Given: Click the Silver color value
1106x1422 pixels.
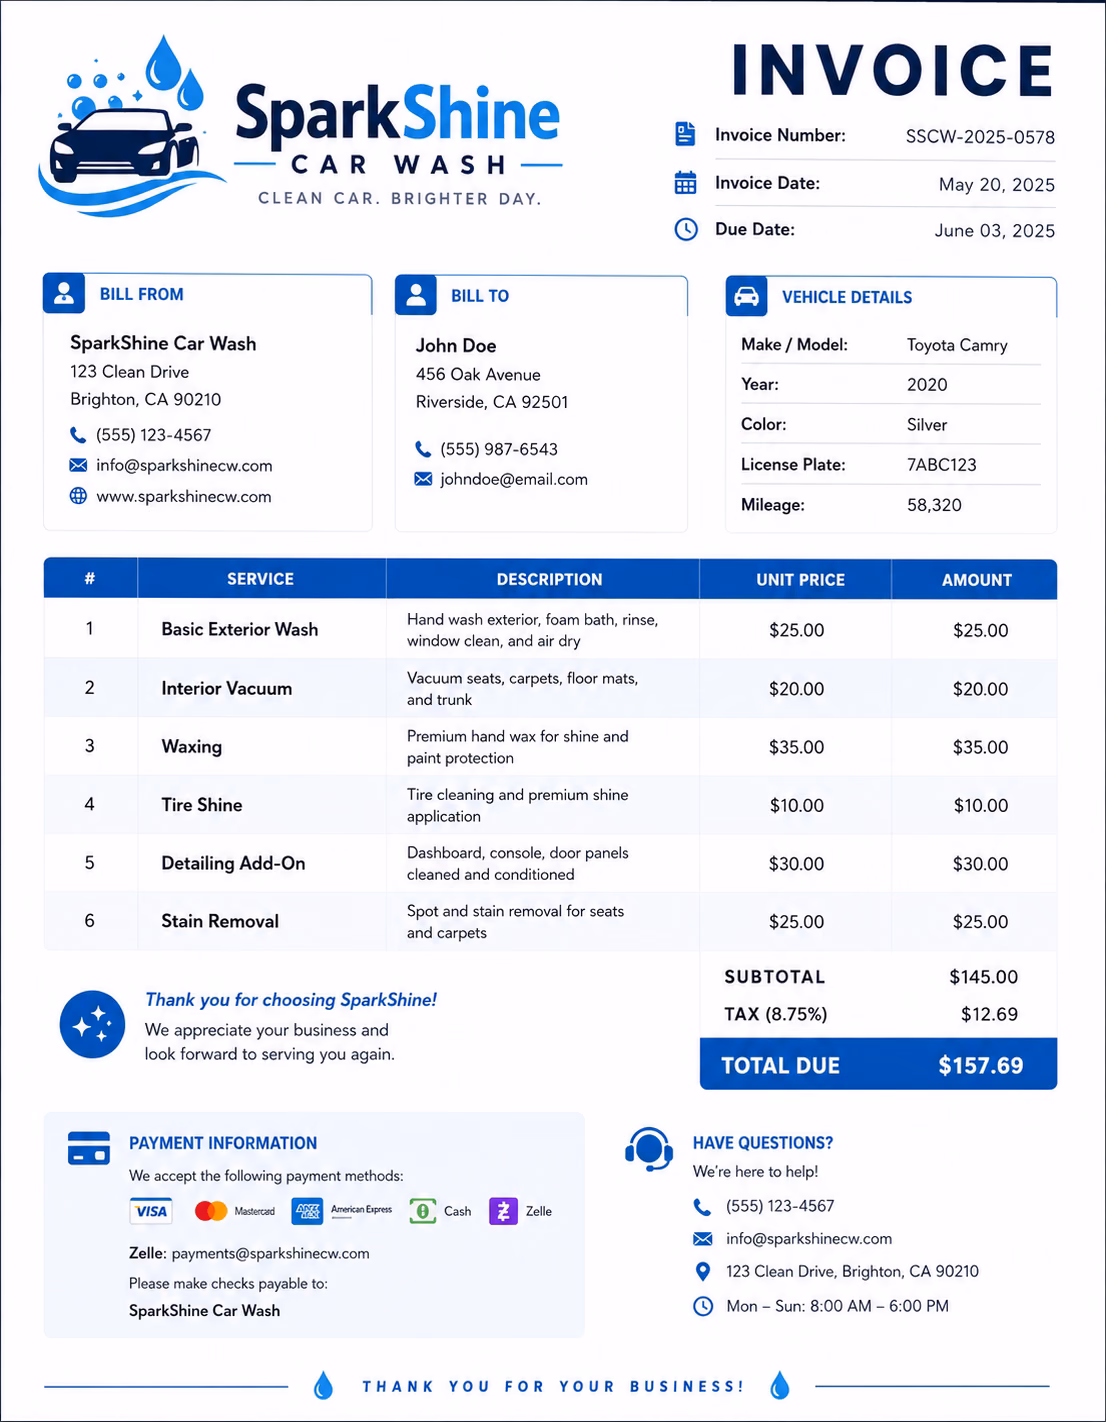Looking at the screenshot, I should [927, 424].
